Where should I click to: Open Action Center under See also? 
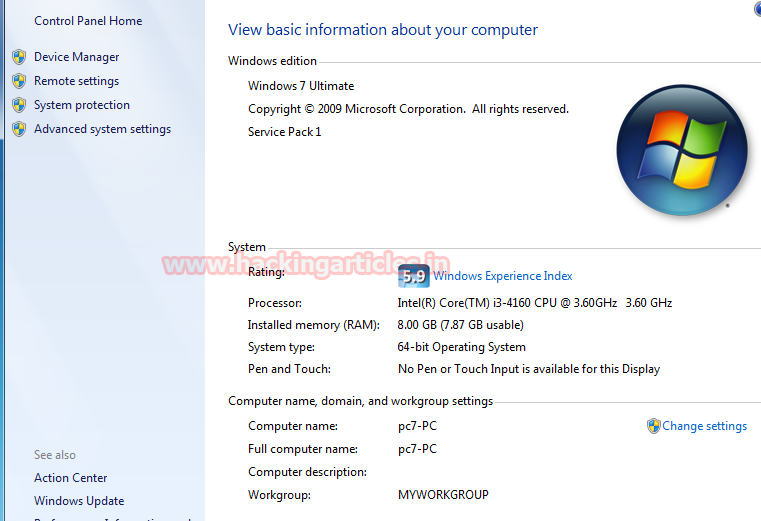[70, 478]
